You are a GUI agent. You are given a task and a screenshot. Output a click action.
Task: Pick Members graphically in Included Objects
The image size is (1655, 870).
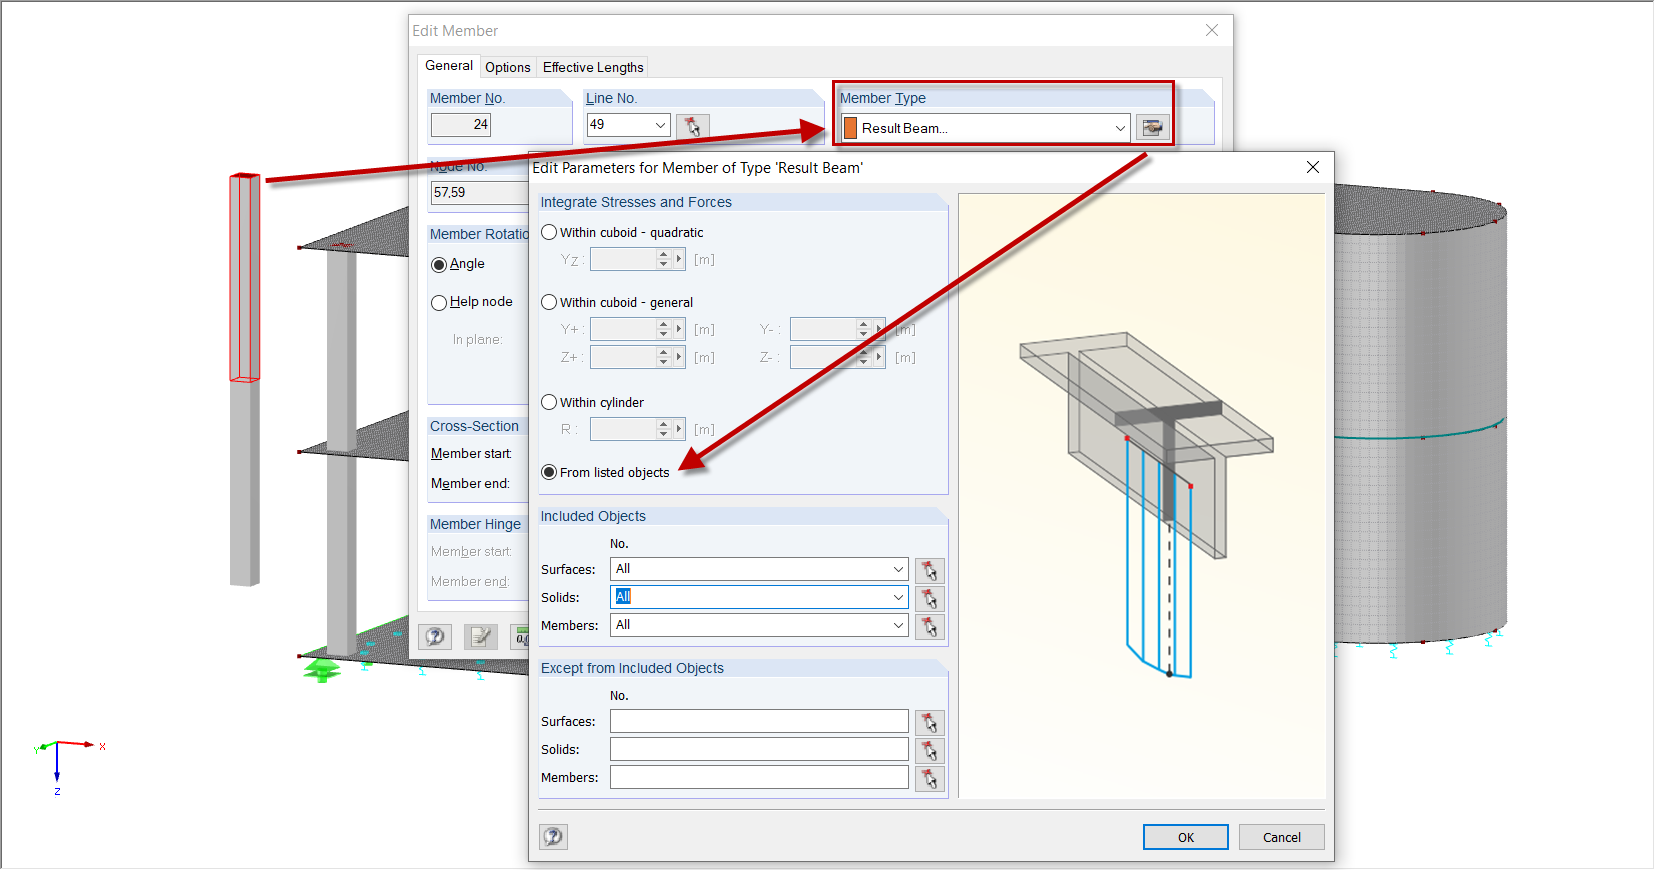coord(930,626)
